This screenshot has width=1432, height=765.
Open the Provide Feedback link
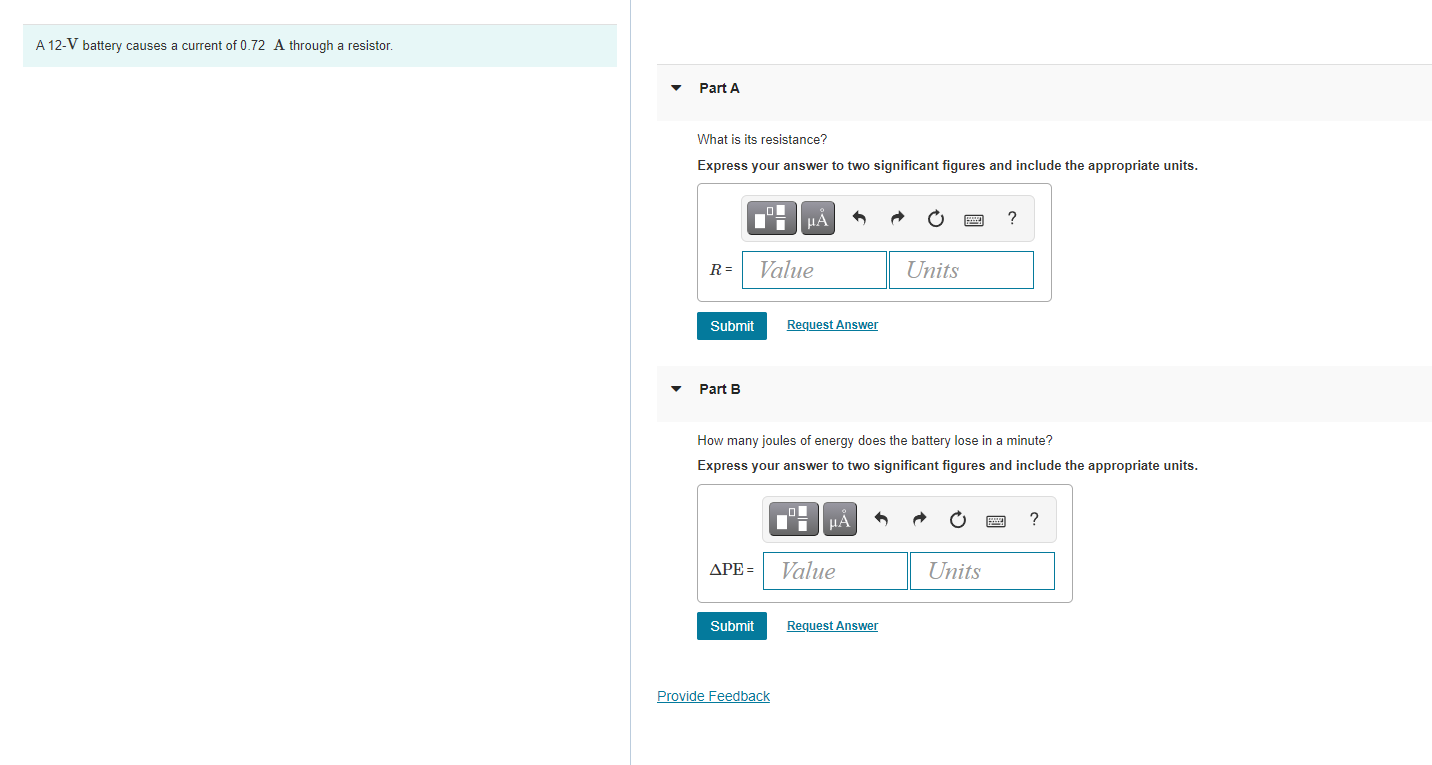click(713, 696)
